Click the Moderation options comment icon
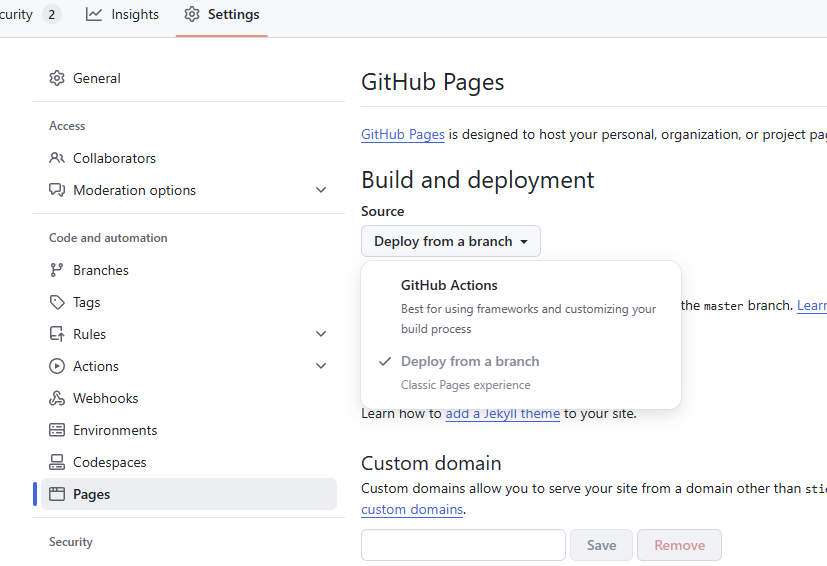Image resolution: width=827 pixels, height=566 pixels. tap(57, 190)
